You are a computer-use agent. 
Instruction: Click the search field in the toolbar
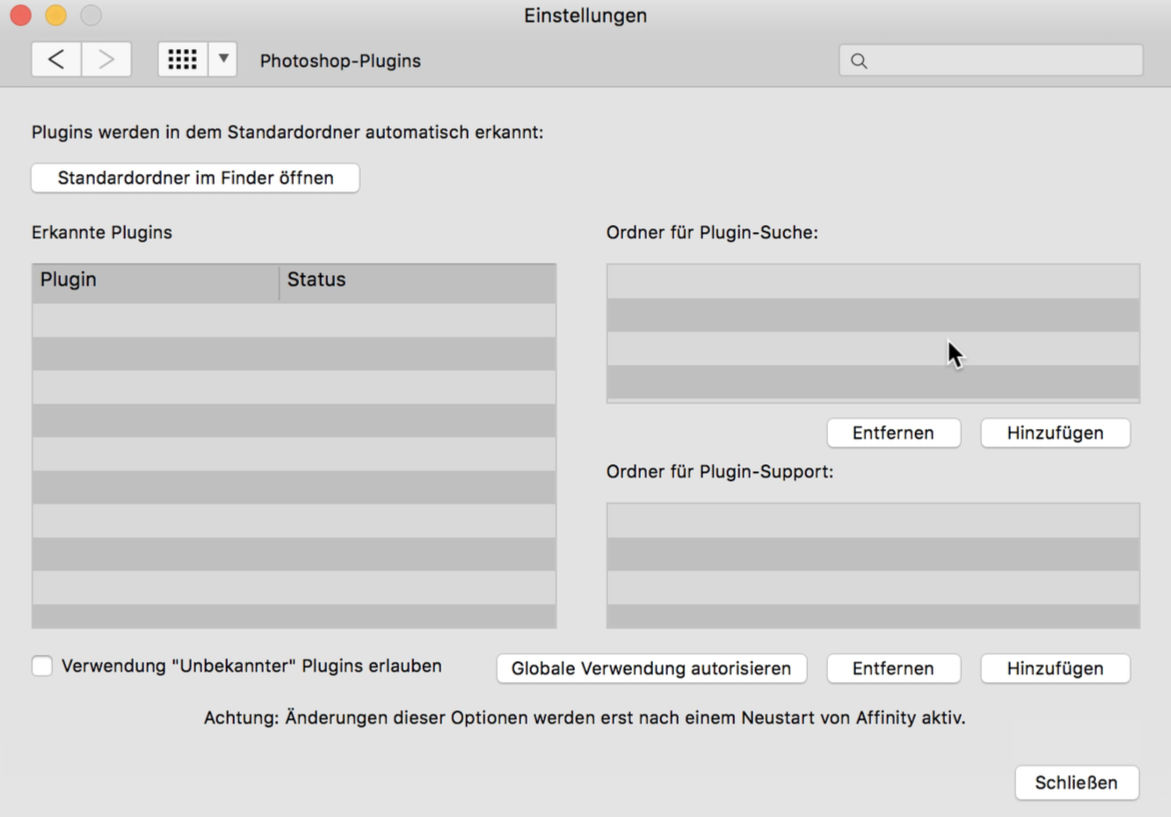point(991,60)
